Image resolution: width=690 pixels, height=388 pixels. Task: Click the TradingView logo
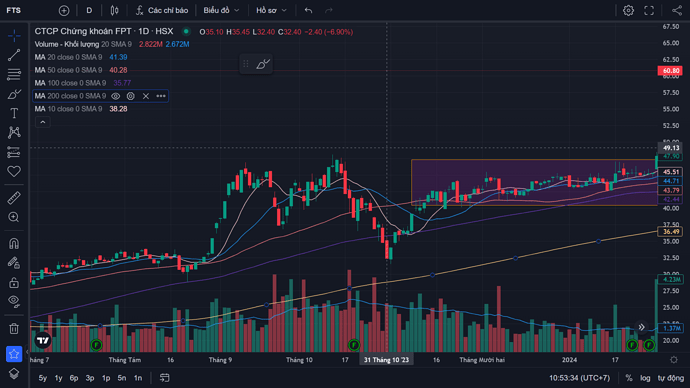point(43,340)
